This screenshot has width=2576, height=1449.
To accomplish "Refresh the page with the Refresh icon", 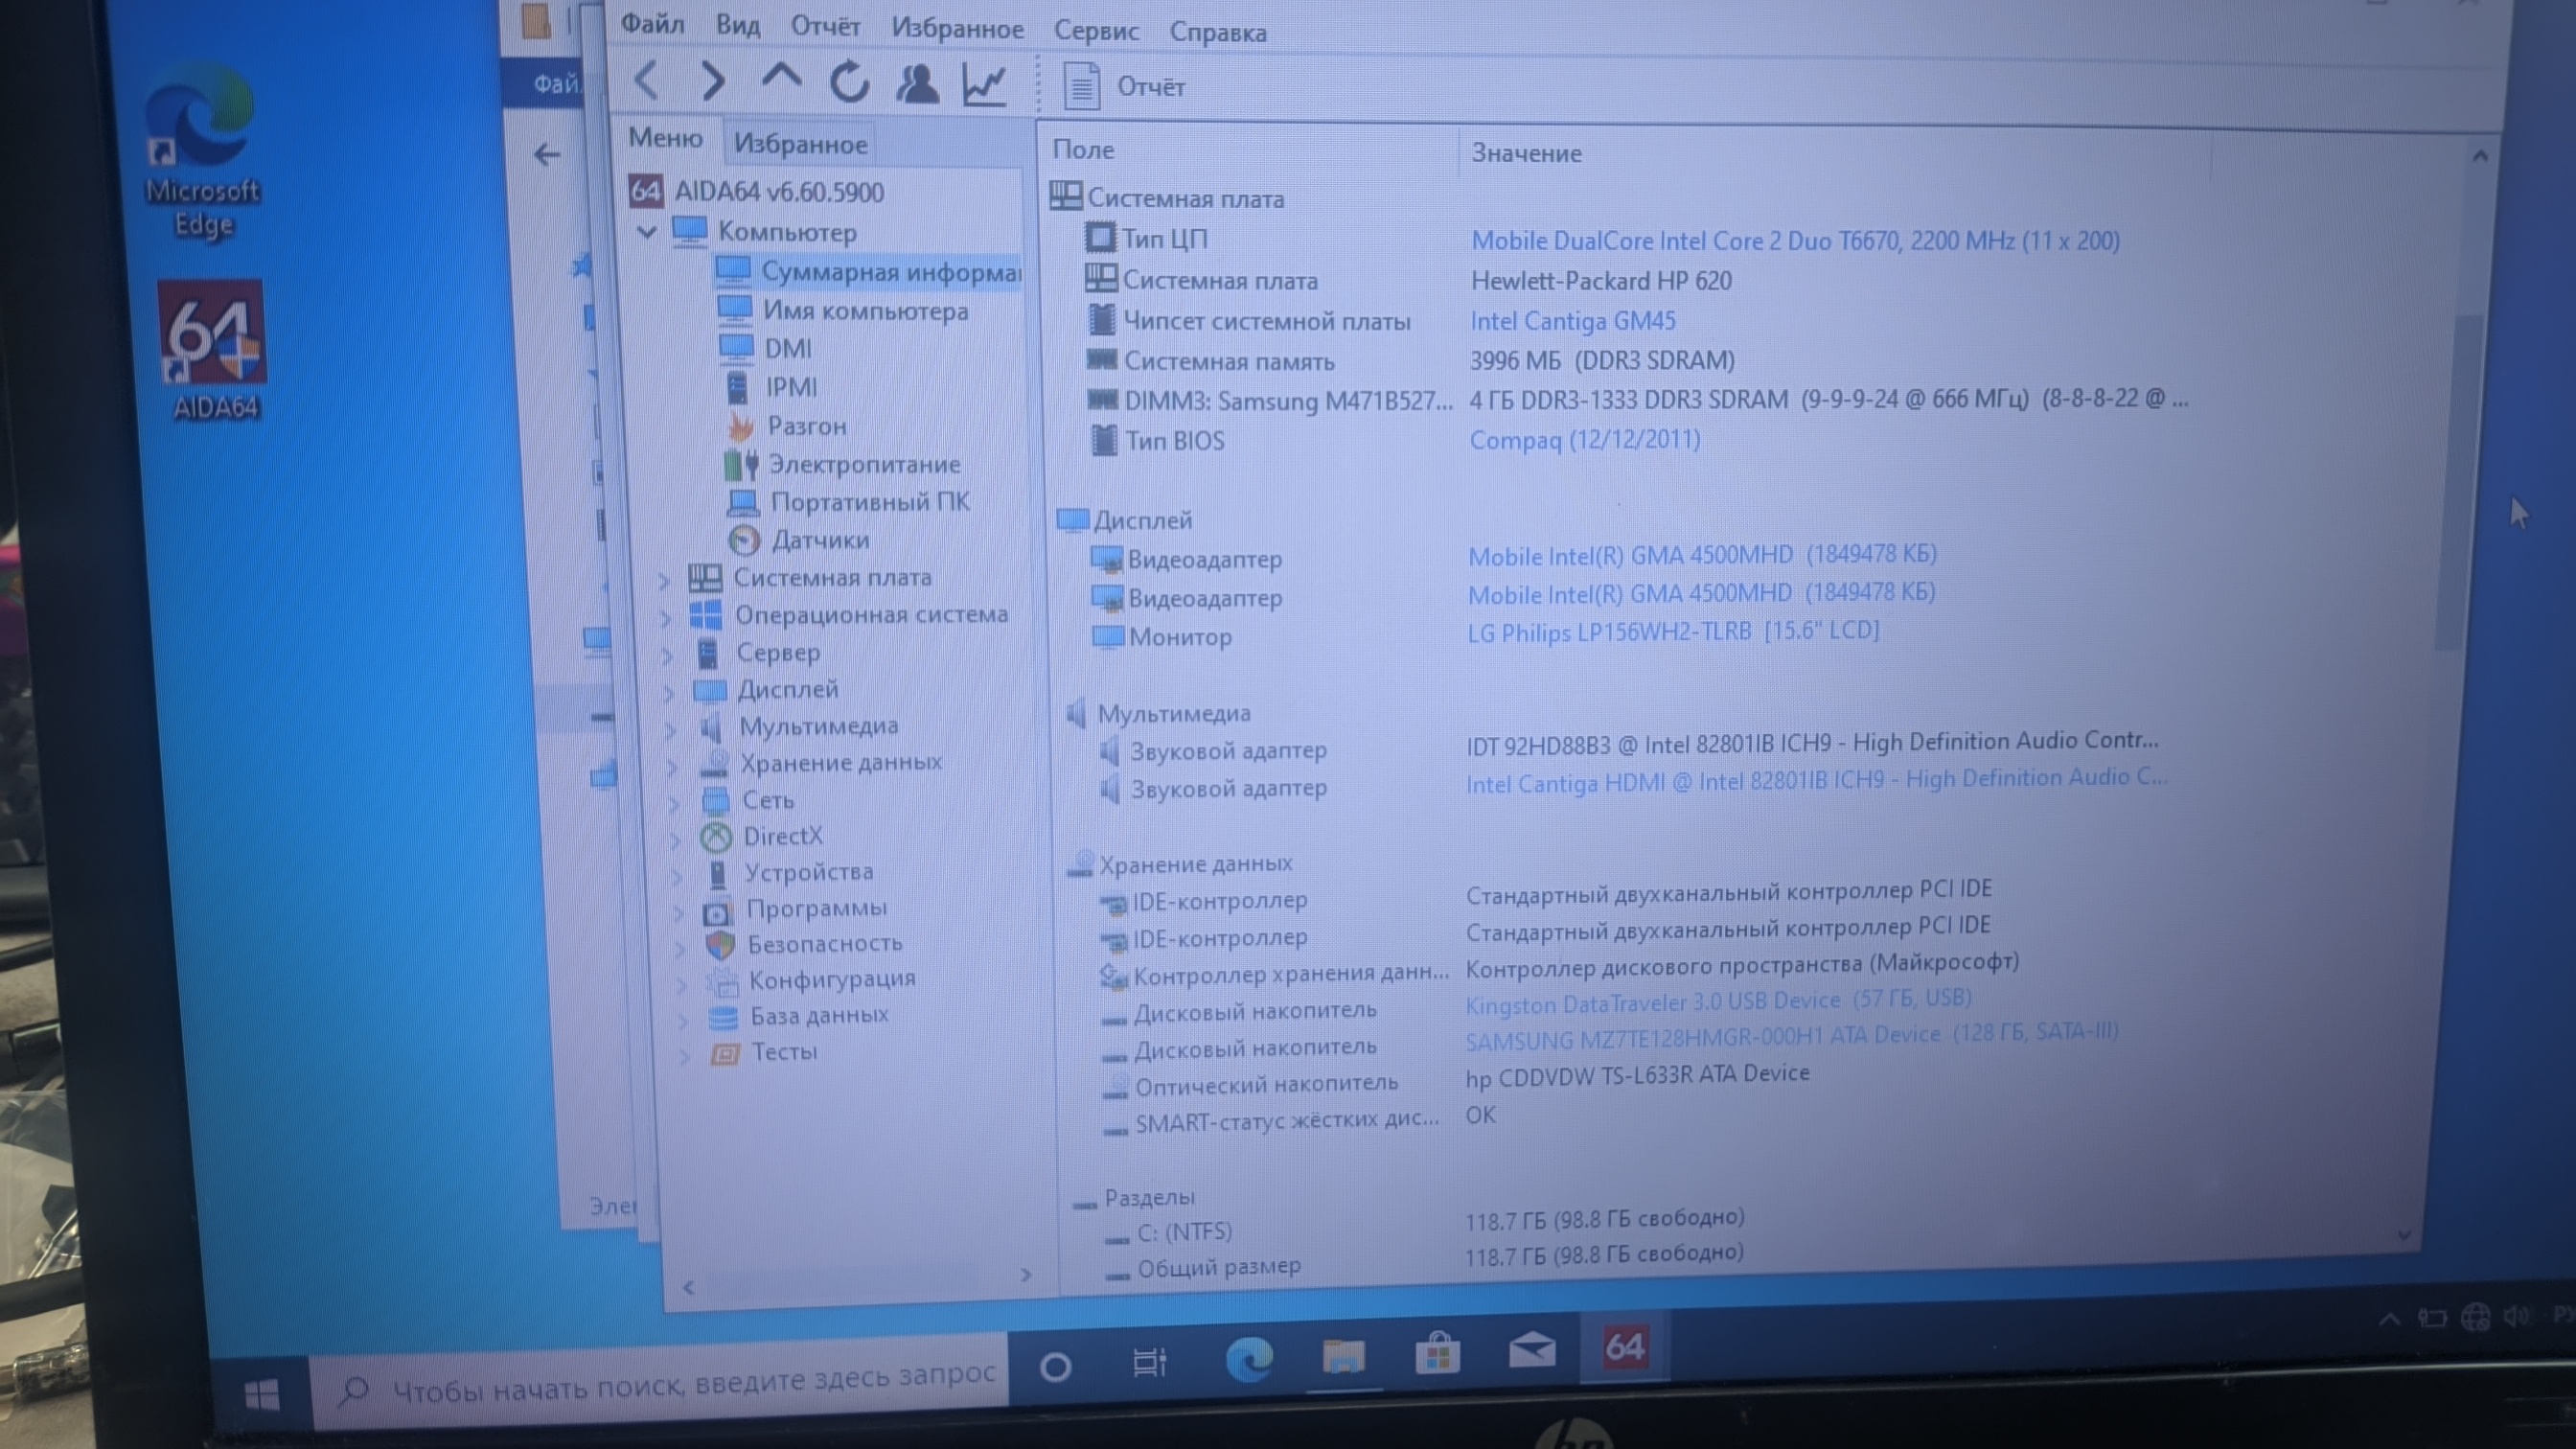I will point(849,82).
